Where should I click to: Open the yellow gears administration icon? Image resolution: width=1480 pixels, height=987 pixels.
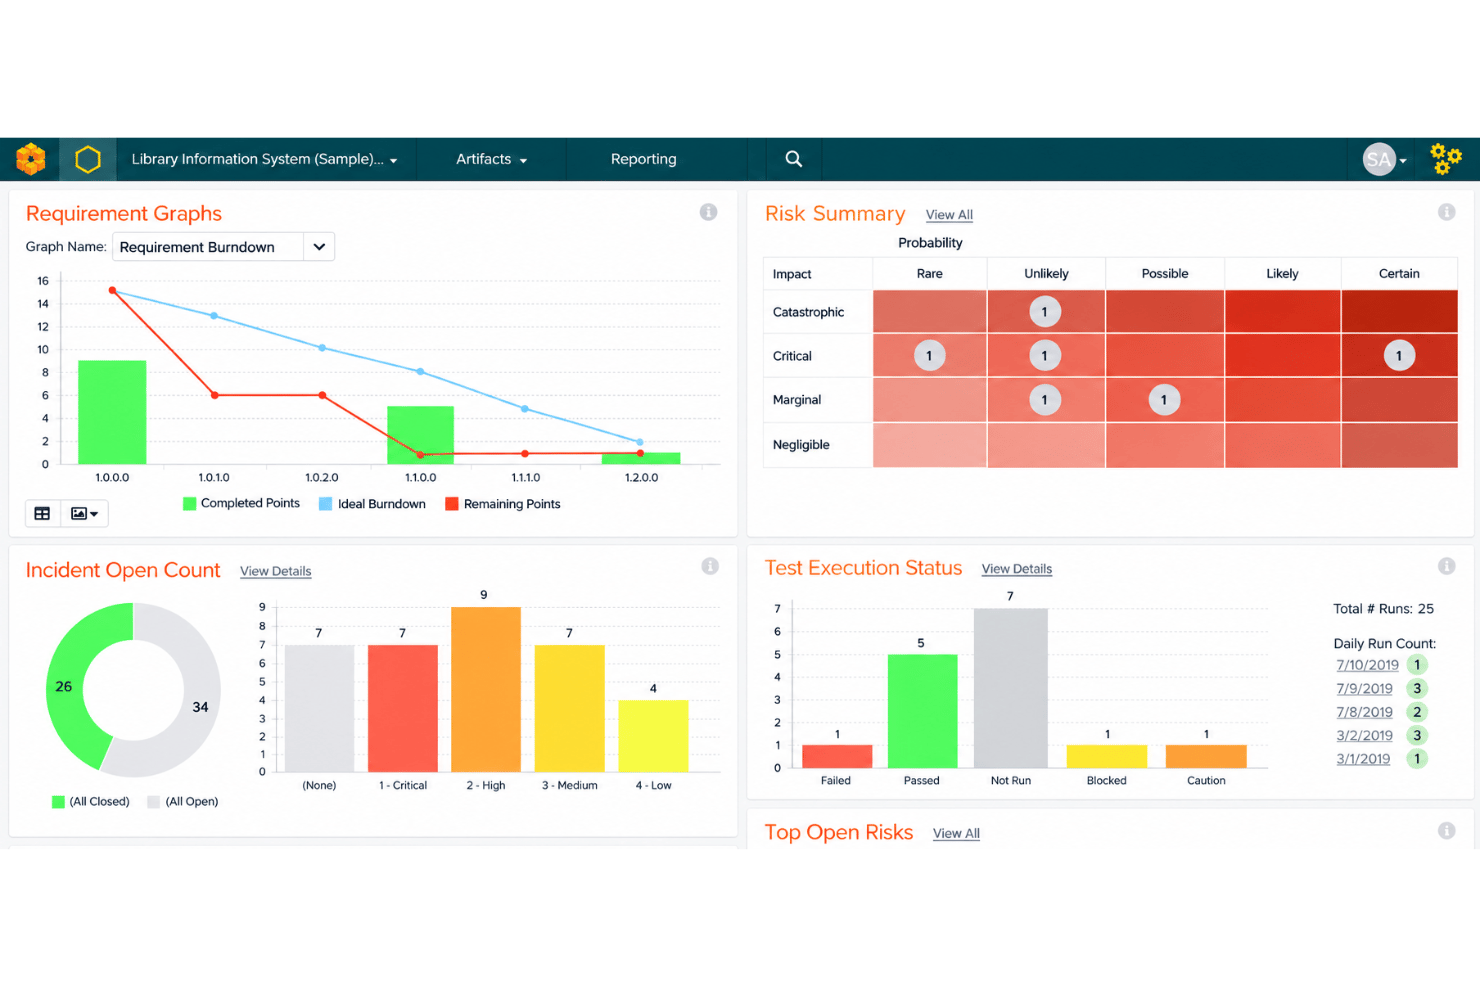tap(1445, 159)
